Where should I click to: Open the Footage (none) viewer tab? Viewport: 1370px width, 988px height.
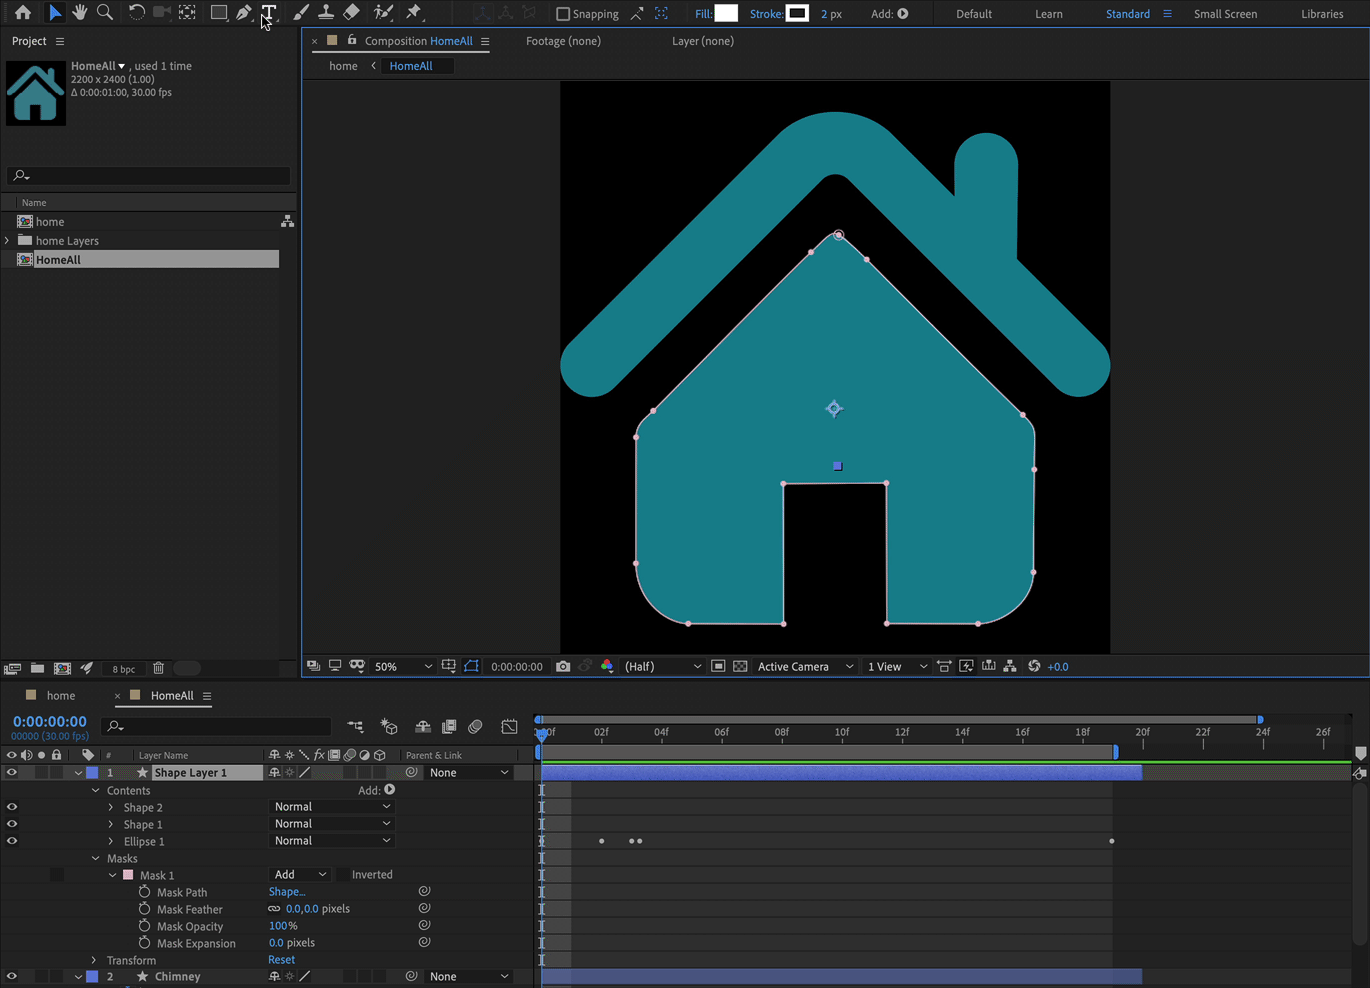563,41
